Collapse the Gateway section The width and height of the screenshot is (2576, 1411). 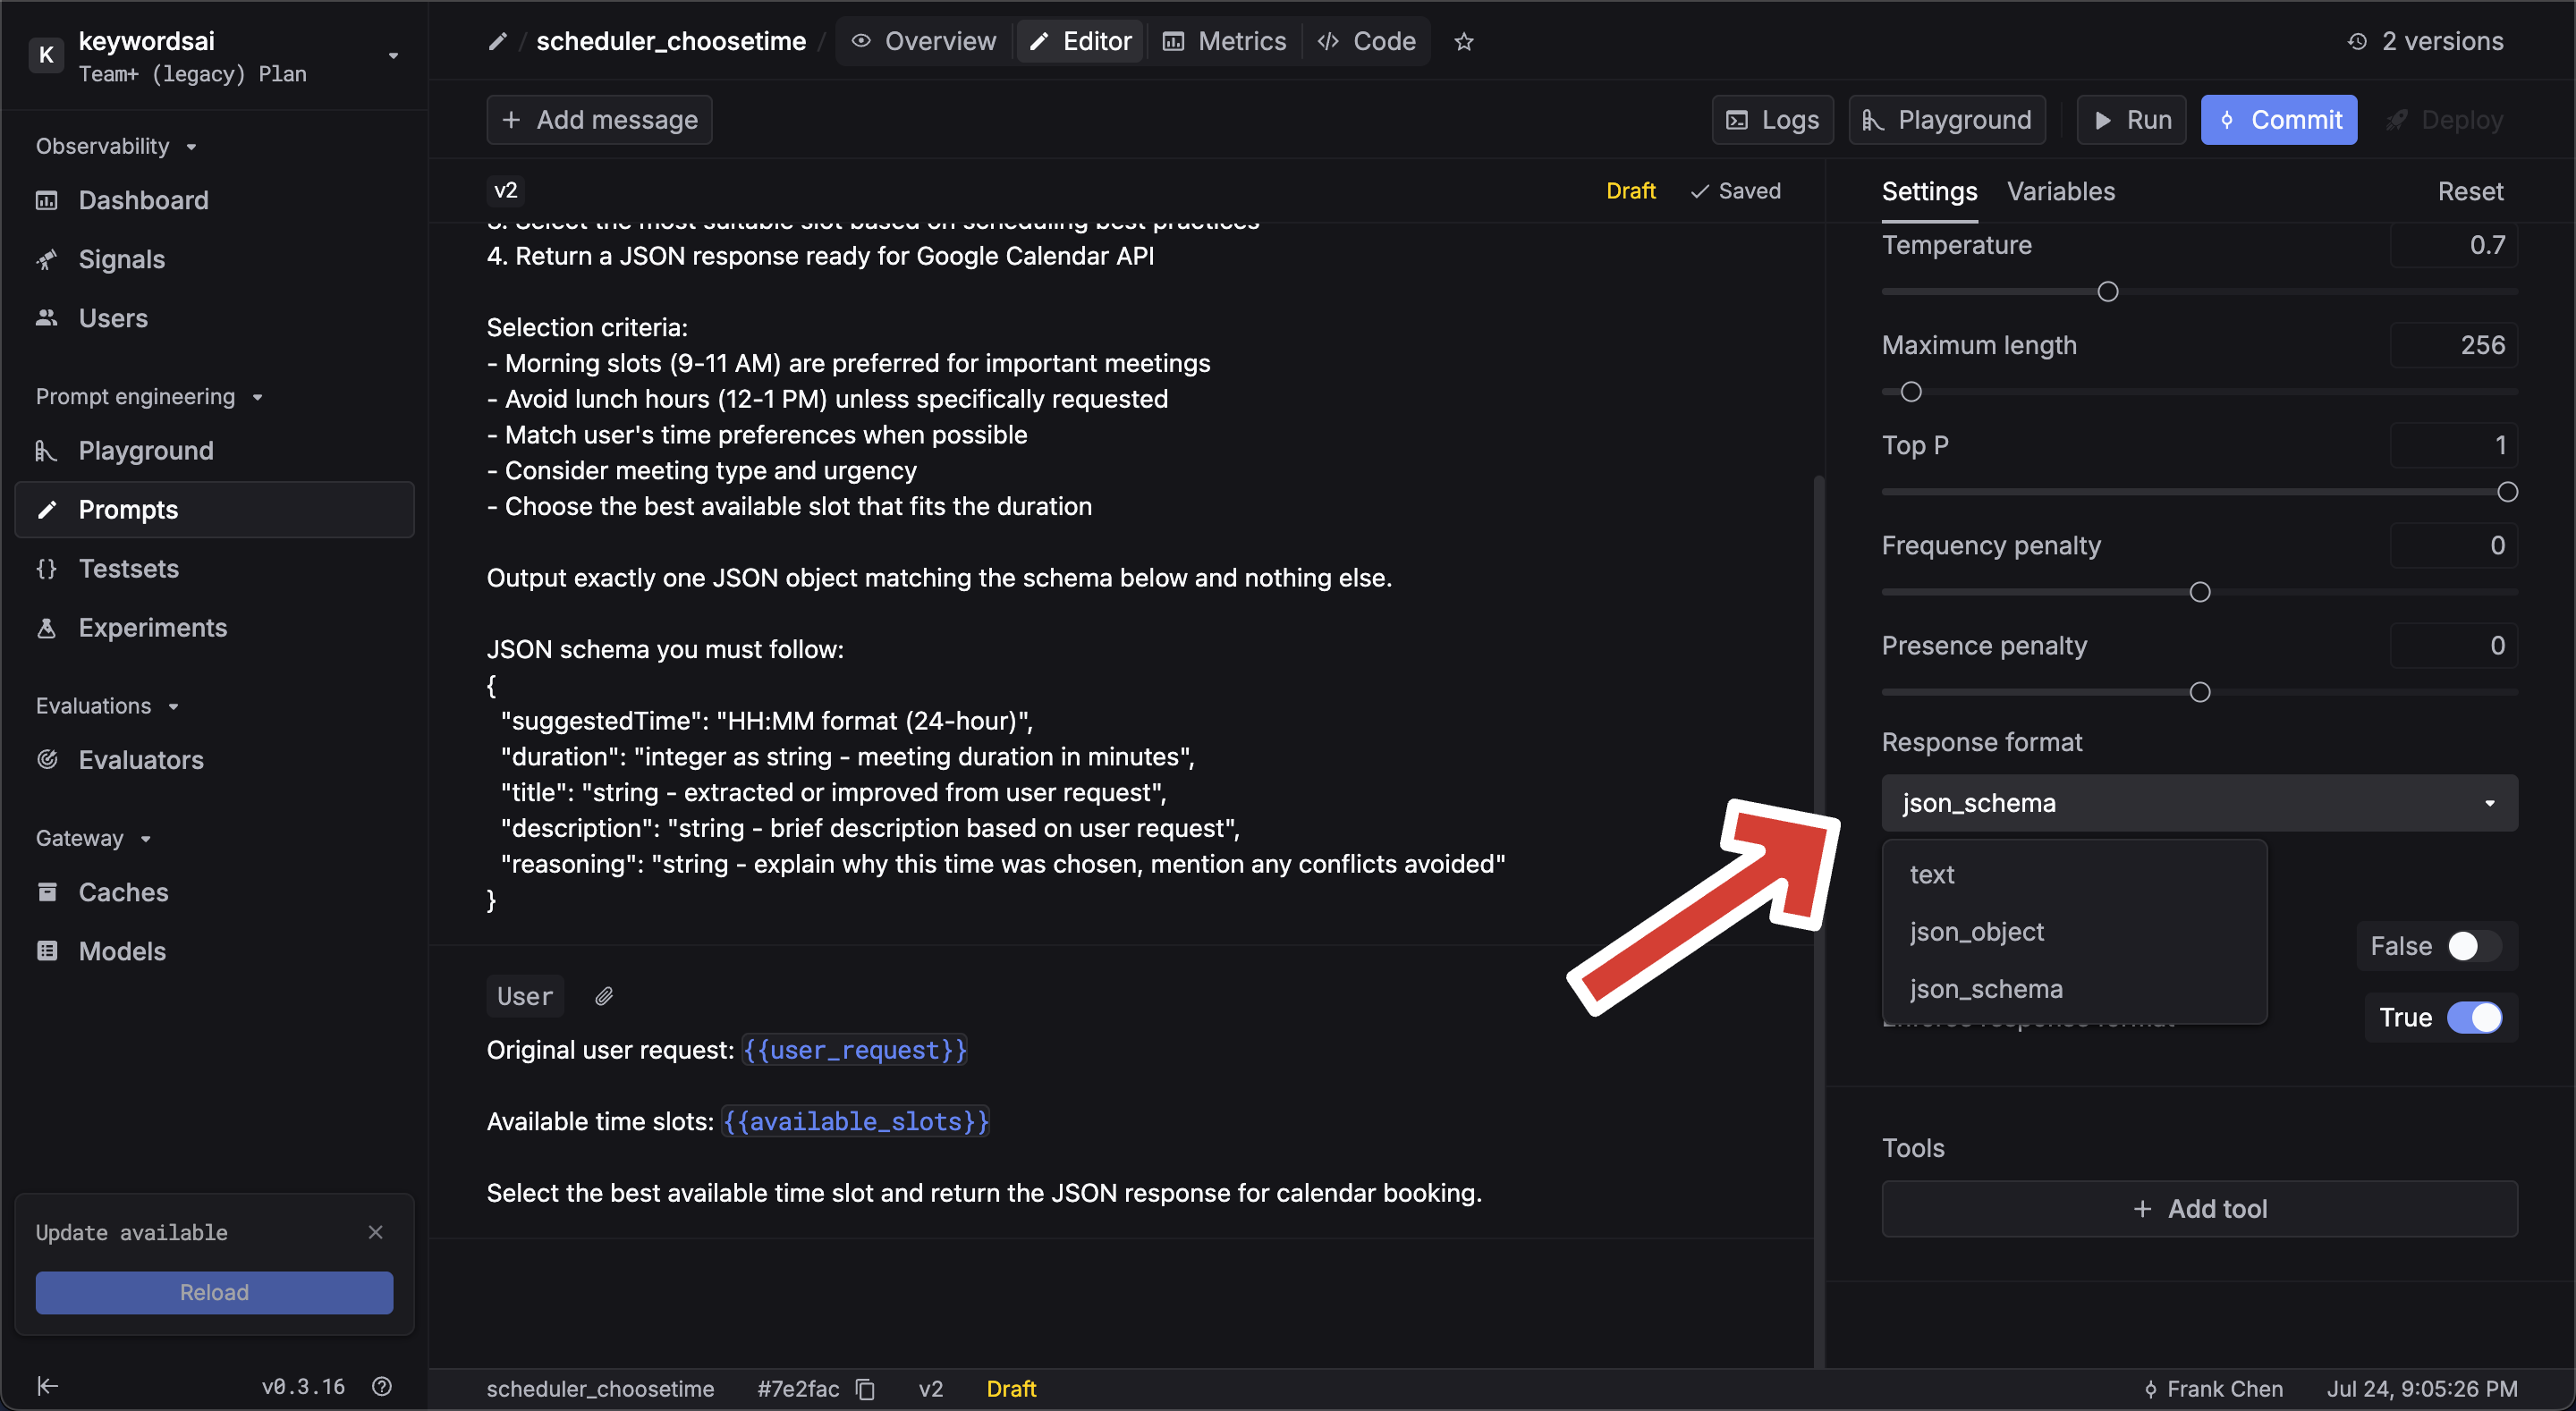tap(93, 837)
